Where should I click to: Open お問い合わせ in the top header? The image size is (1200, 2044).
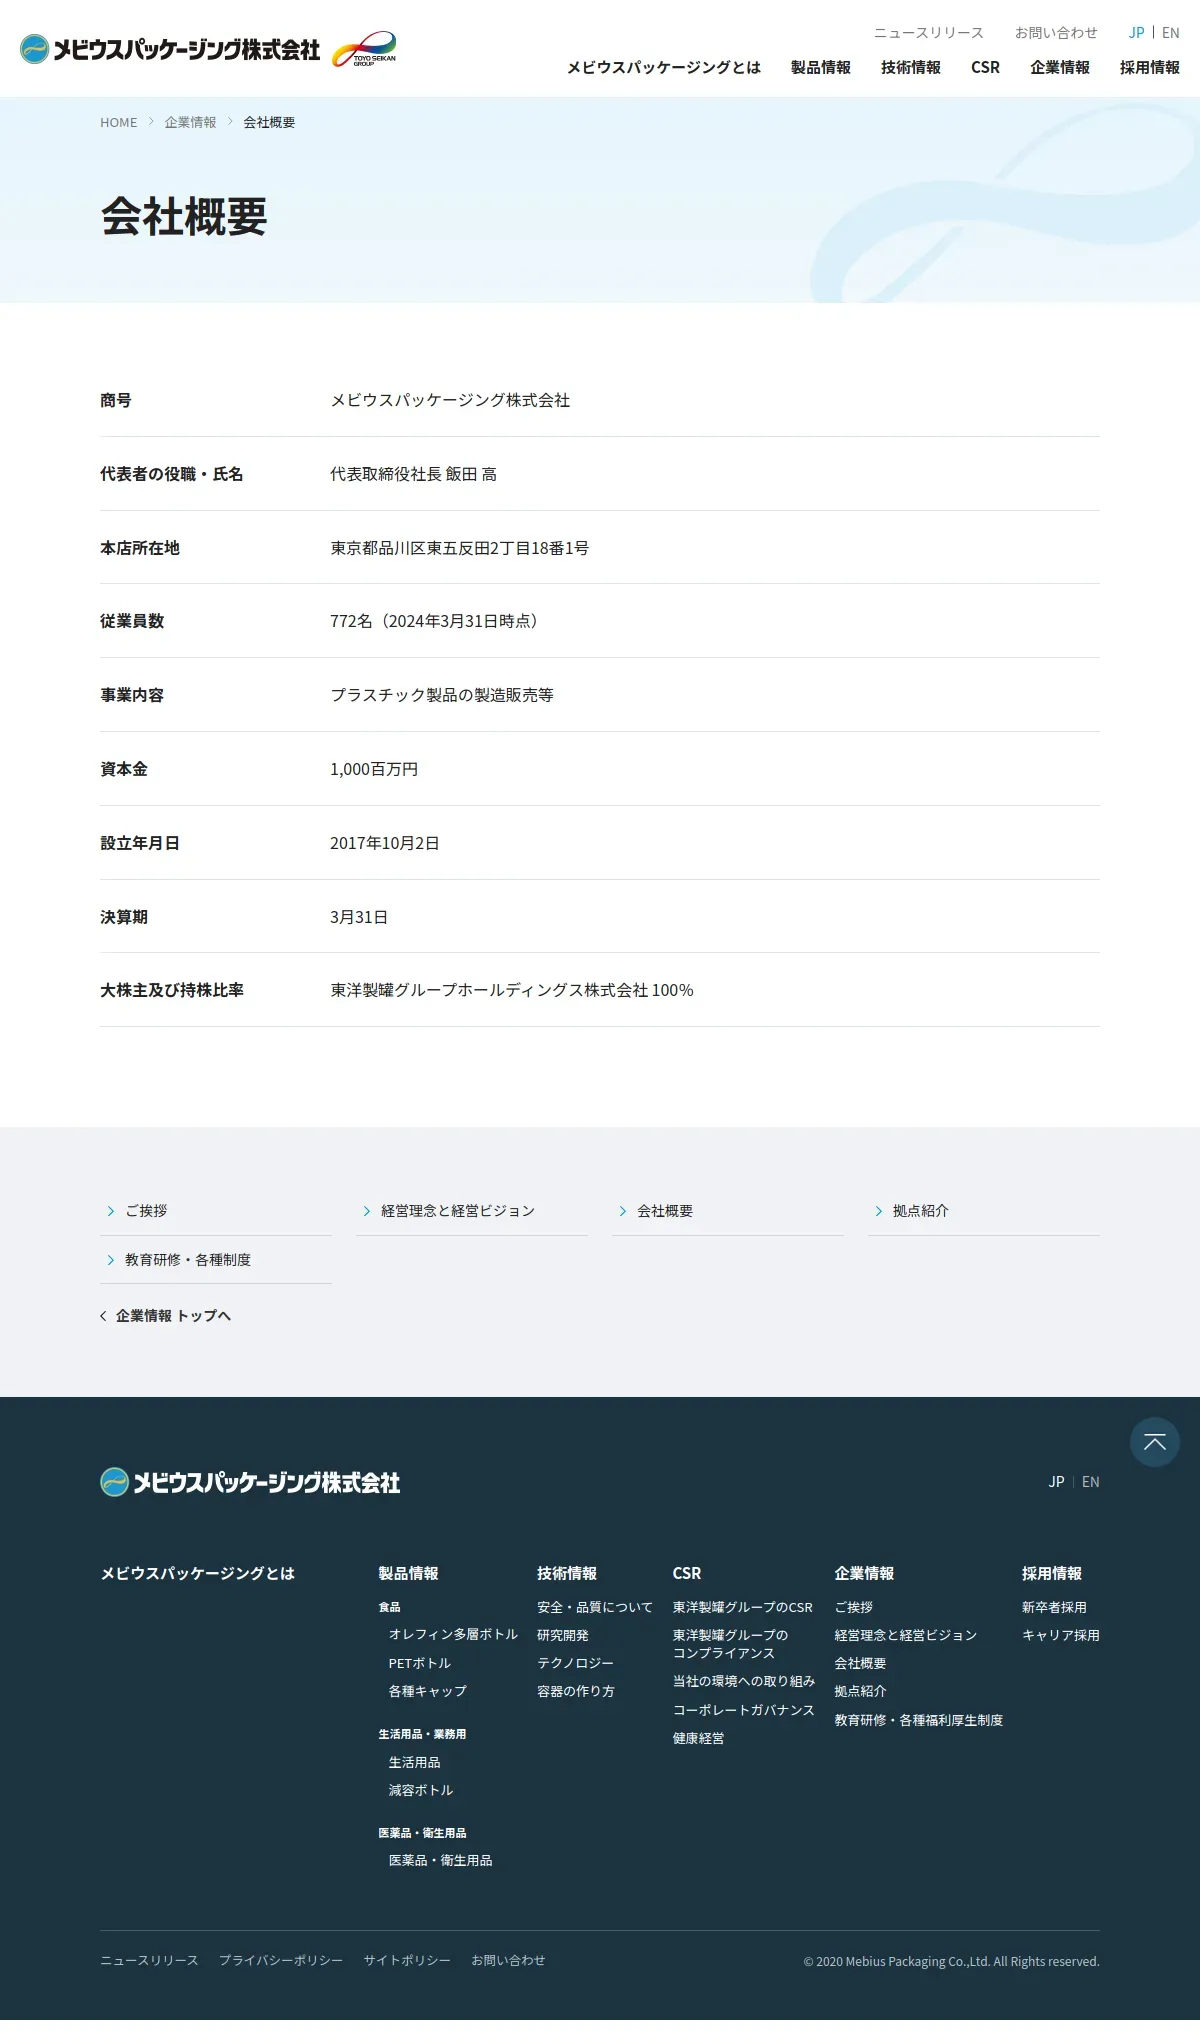[1056, 33]
